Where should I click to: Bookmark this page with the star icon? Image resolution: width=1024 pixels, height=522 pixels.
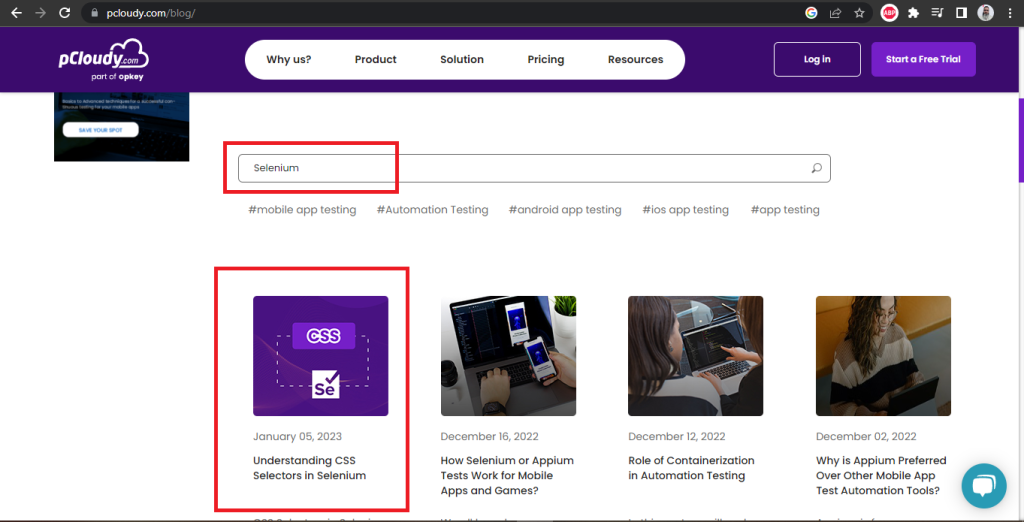point(859,13)
